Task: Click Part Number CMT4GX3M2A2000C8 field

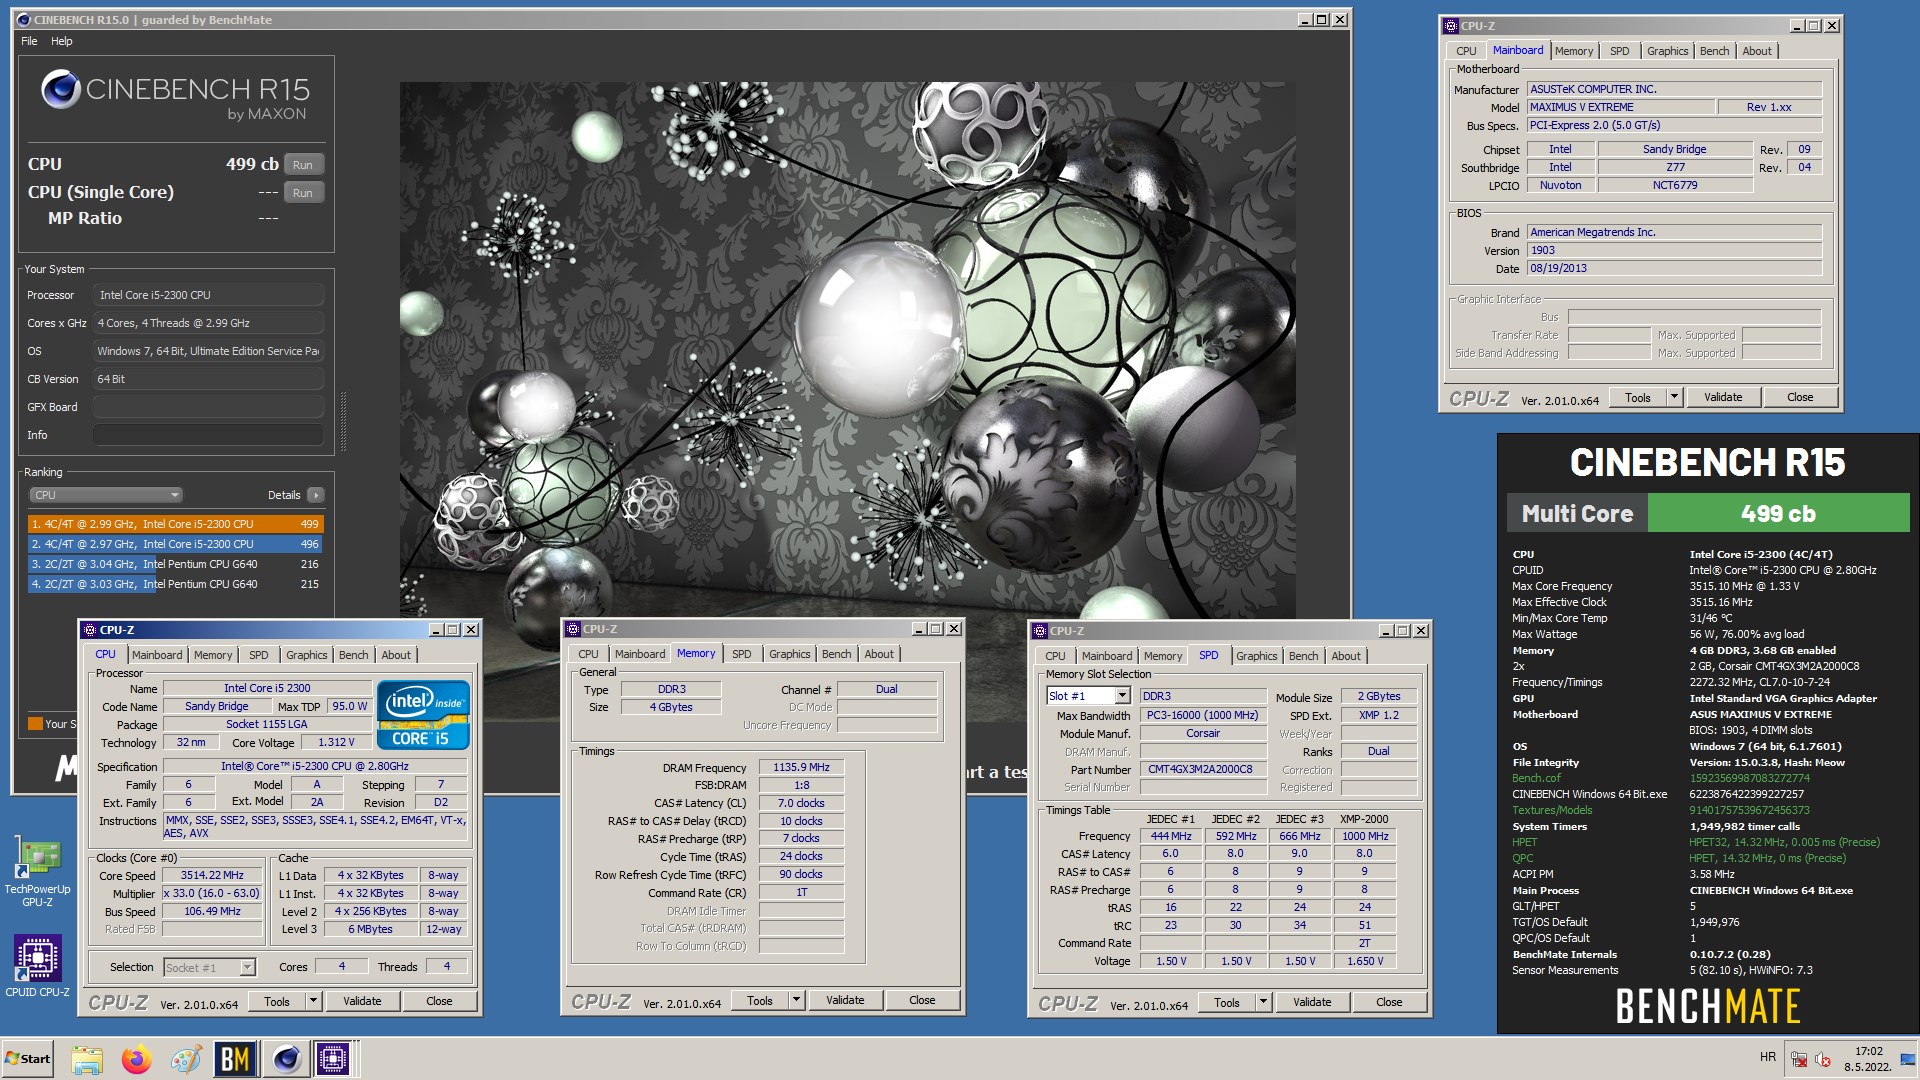Action: (1202, 770)
